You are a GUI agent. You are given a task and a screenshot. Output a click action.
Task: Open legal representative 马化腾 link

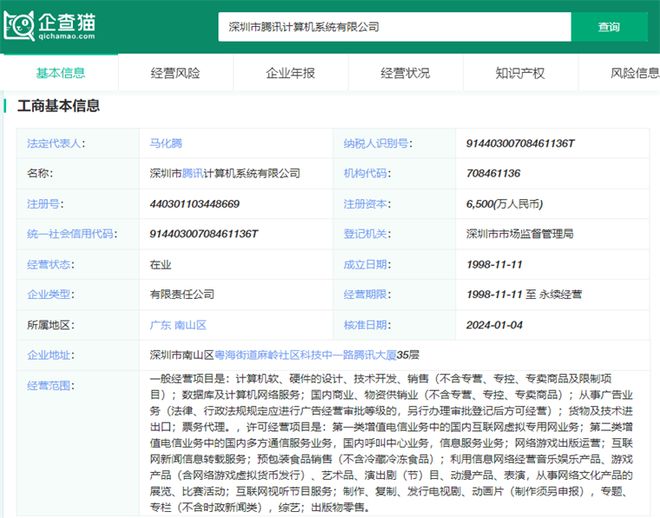point(166,143)
